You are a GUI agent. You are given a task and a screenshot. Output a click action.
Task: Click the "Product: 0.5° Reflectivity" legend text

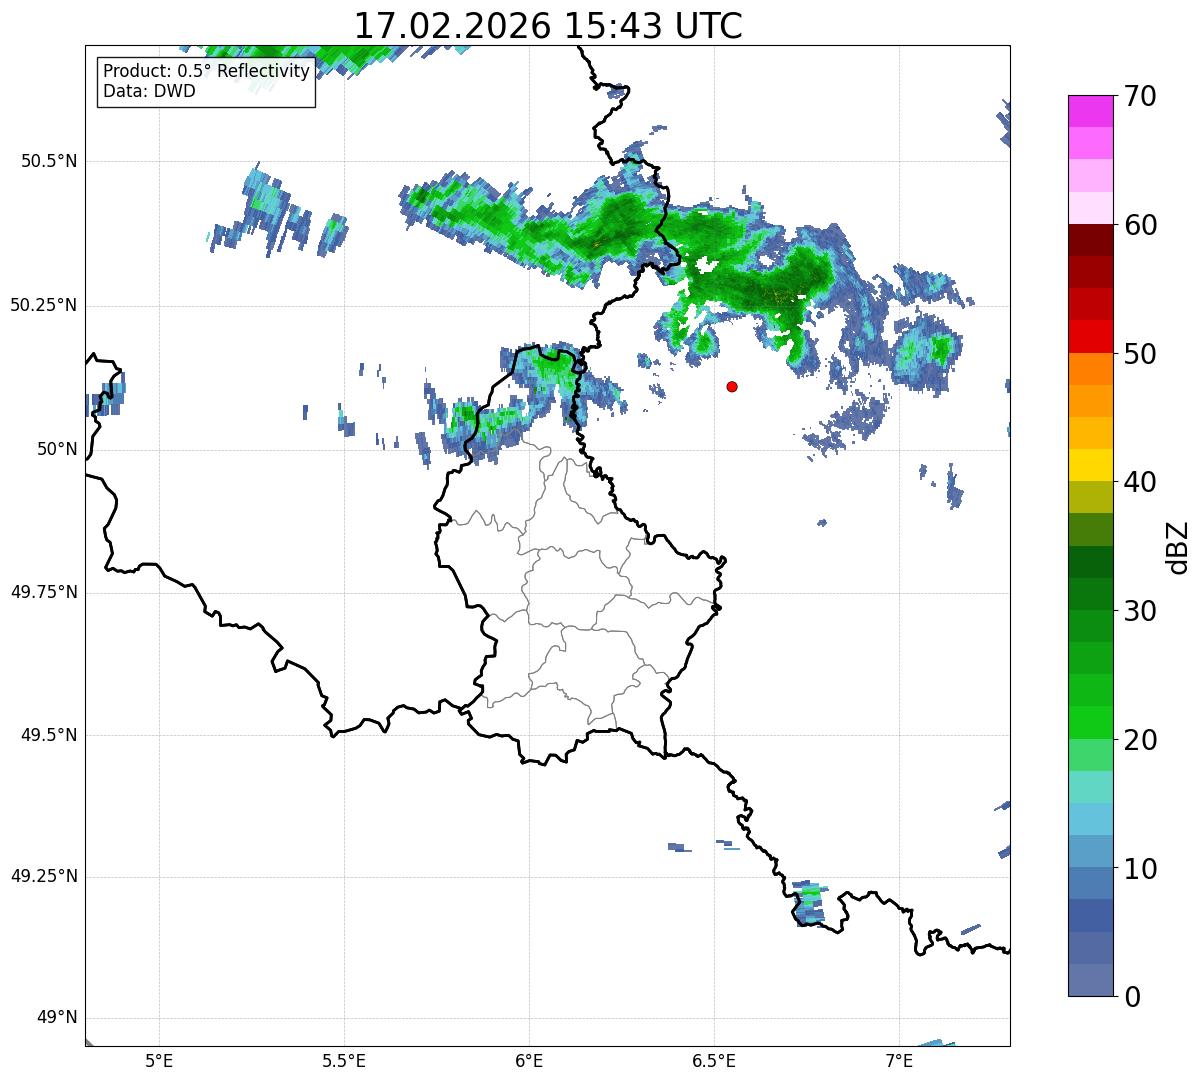(x=206, y=72)
